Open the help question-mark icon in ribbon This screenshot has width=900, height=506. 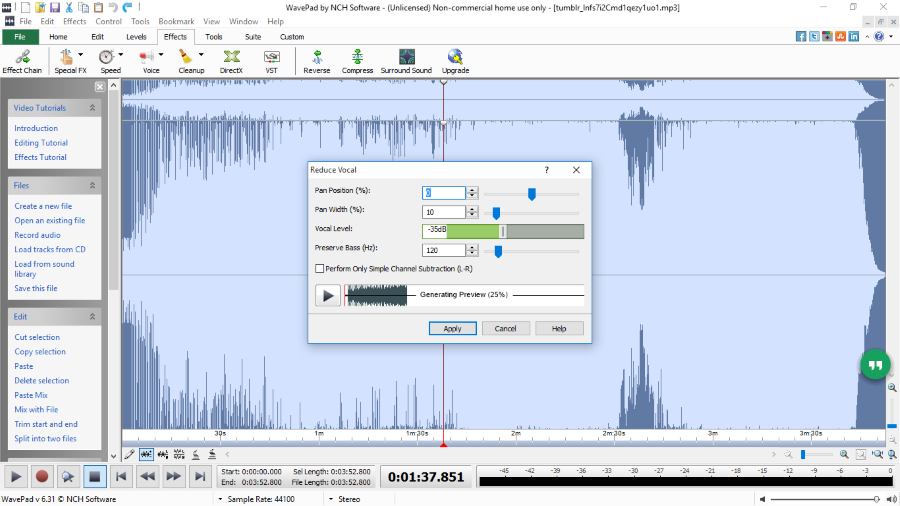(879, 36)
